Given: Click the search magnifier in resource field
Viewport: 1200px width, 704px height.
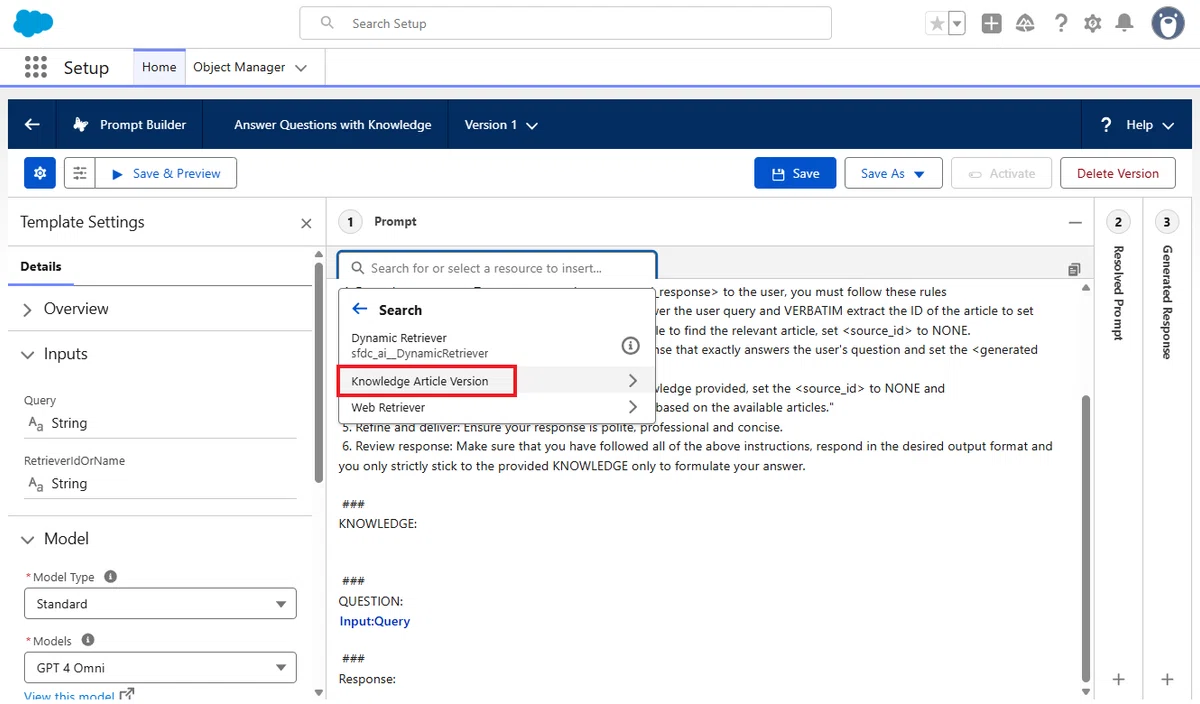Looking at the screenshot, I should point(357,268).
